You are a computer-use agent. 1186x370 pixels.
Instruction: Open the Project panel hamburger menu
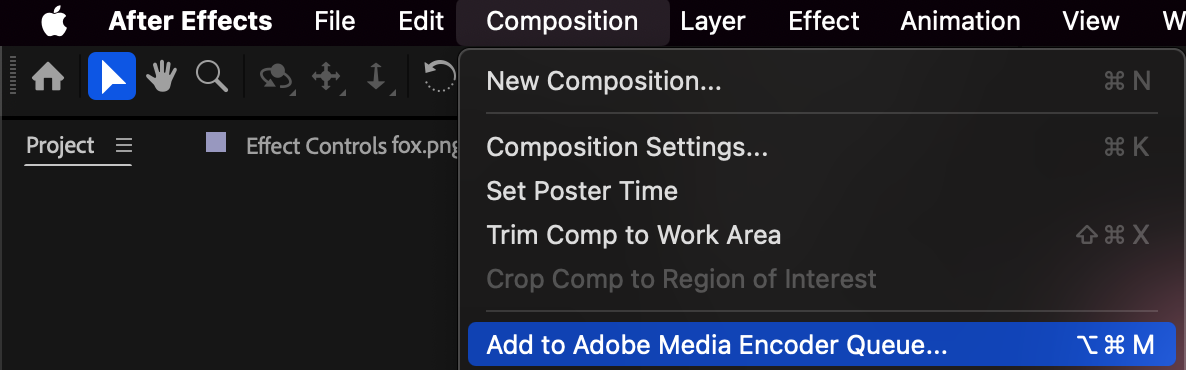pos(123,145)
